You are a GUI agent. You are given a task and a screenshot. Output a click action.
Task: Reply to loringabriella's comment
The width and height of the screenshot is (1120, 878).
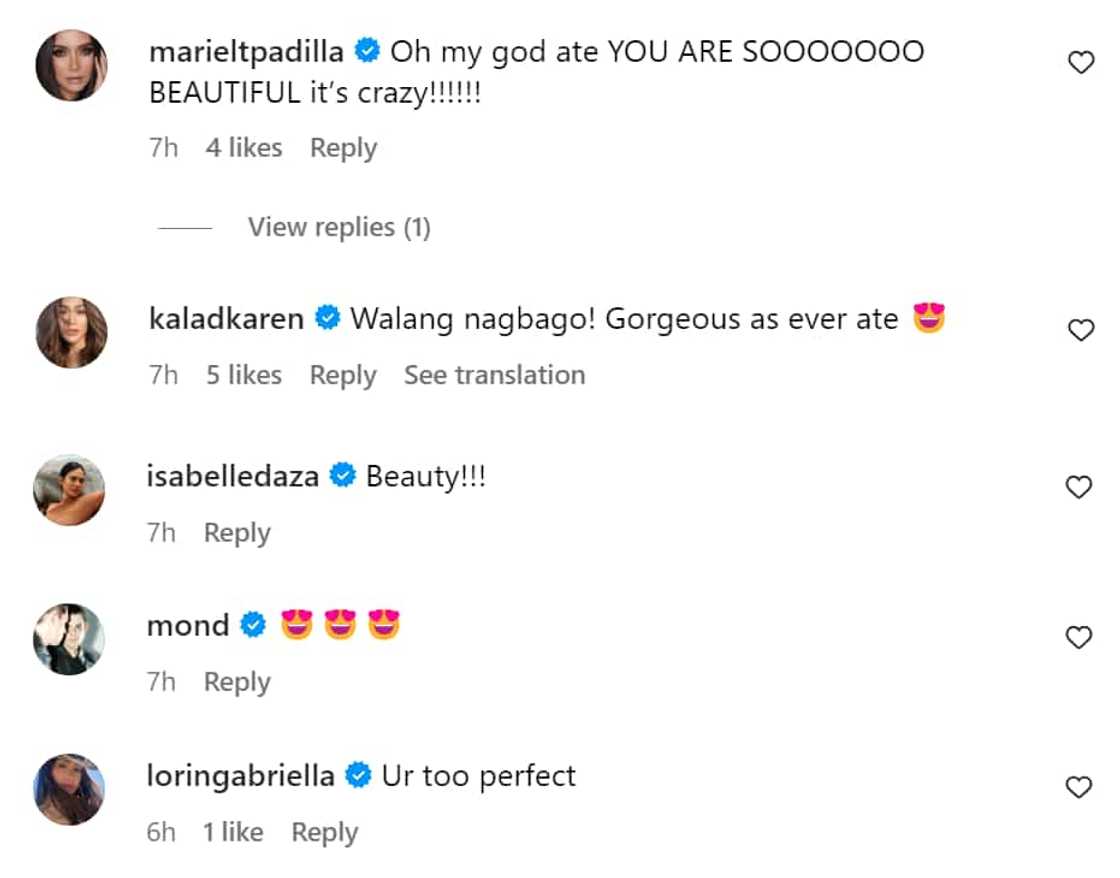pos(324,833)
